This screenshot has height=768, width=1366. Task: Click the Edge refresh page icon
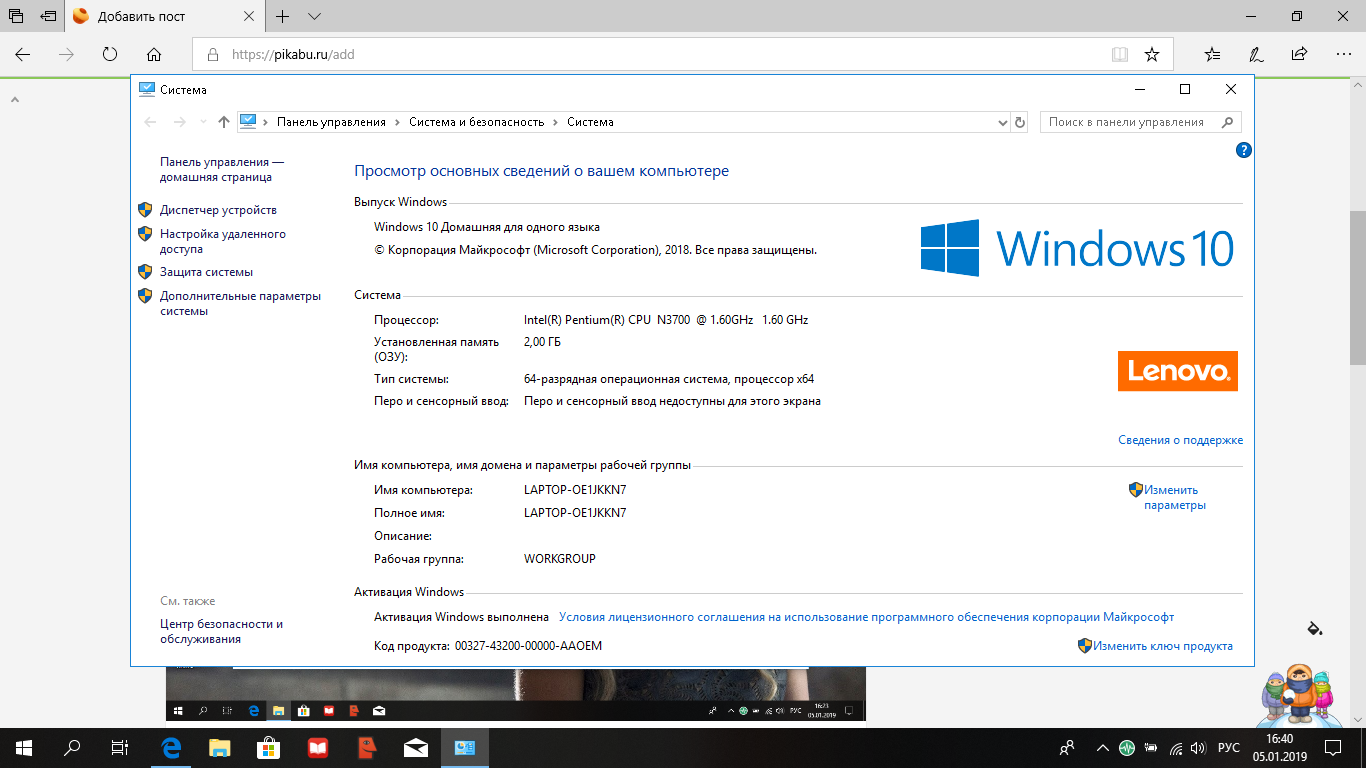(x=110, y=54)
